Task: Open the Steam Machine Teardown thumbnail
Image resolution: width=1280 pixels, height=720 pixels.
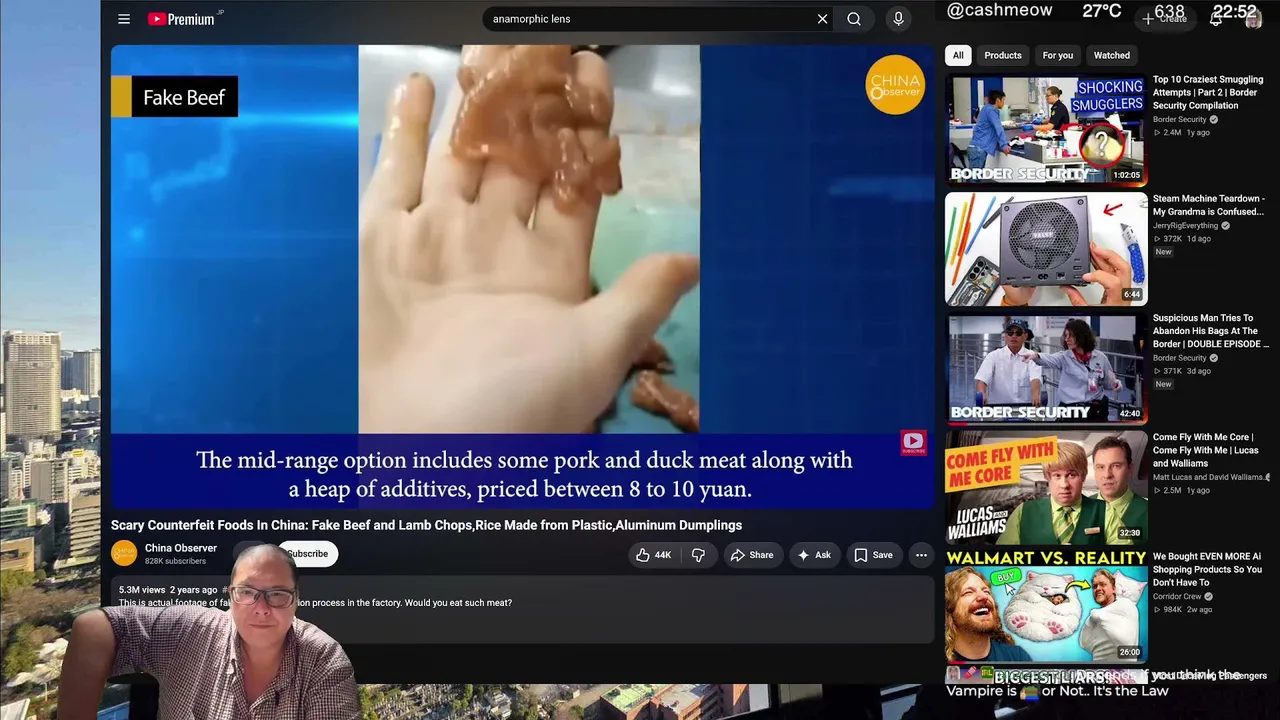Action: [1046, 248]
